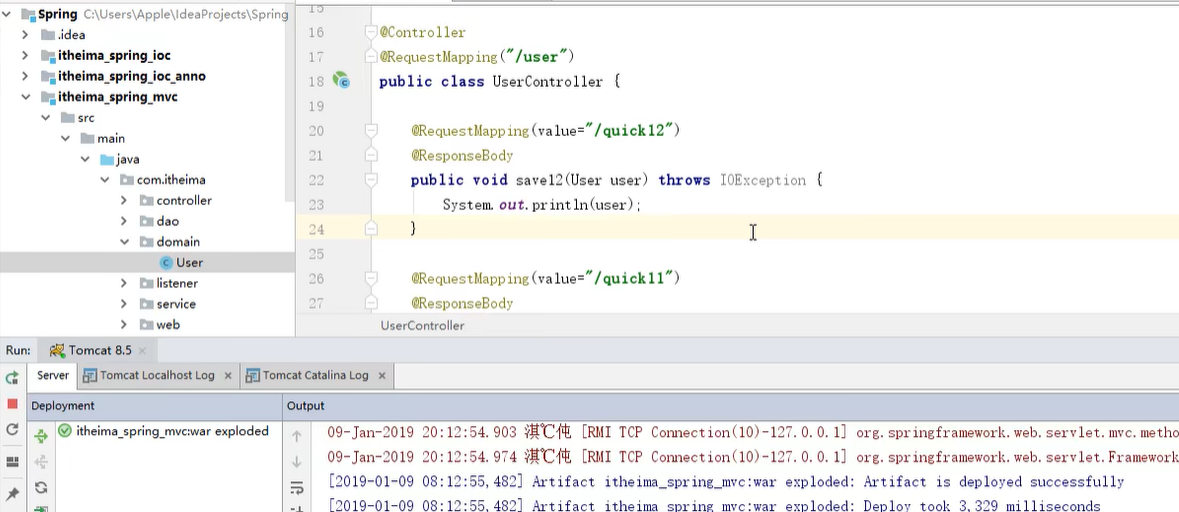Click the User class icon in tree
The height and width of the screenshot is (512, 1179).
pos(166,262)
